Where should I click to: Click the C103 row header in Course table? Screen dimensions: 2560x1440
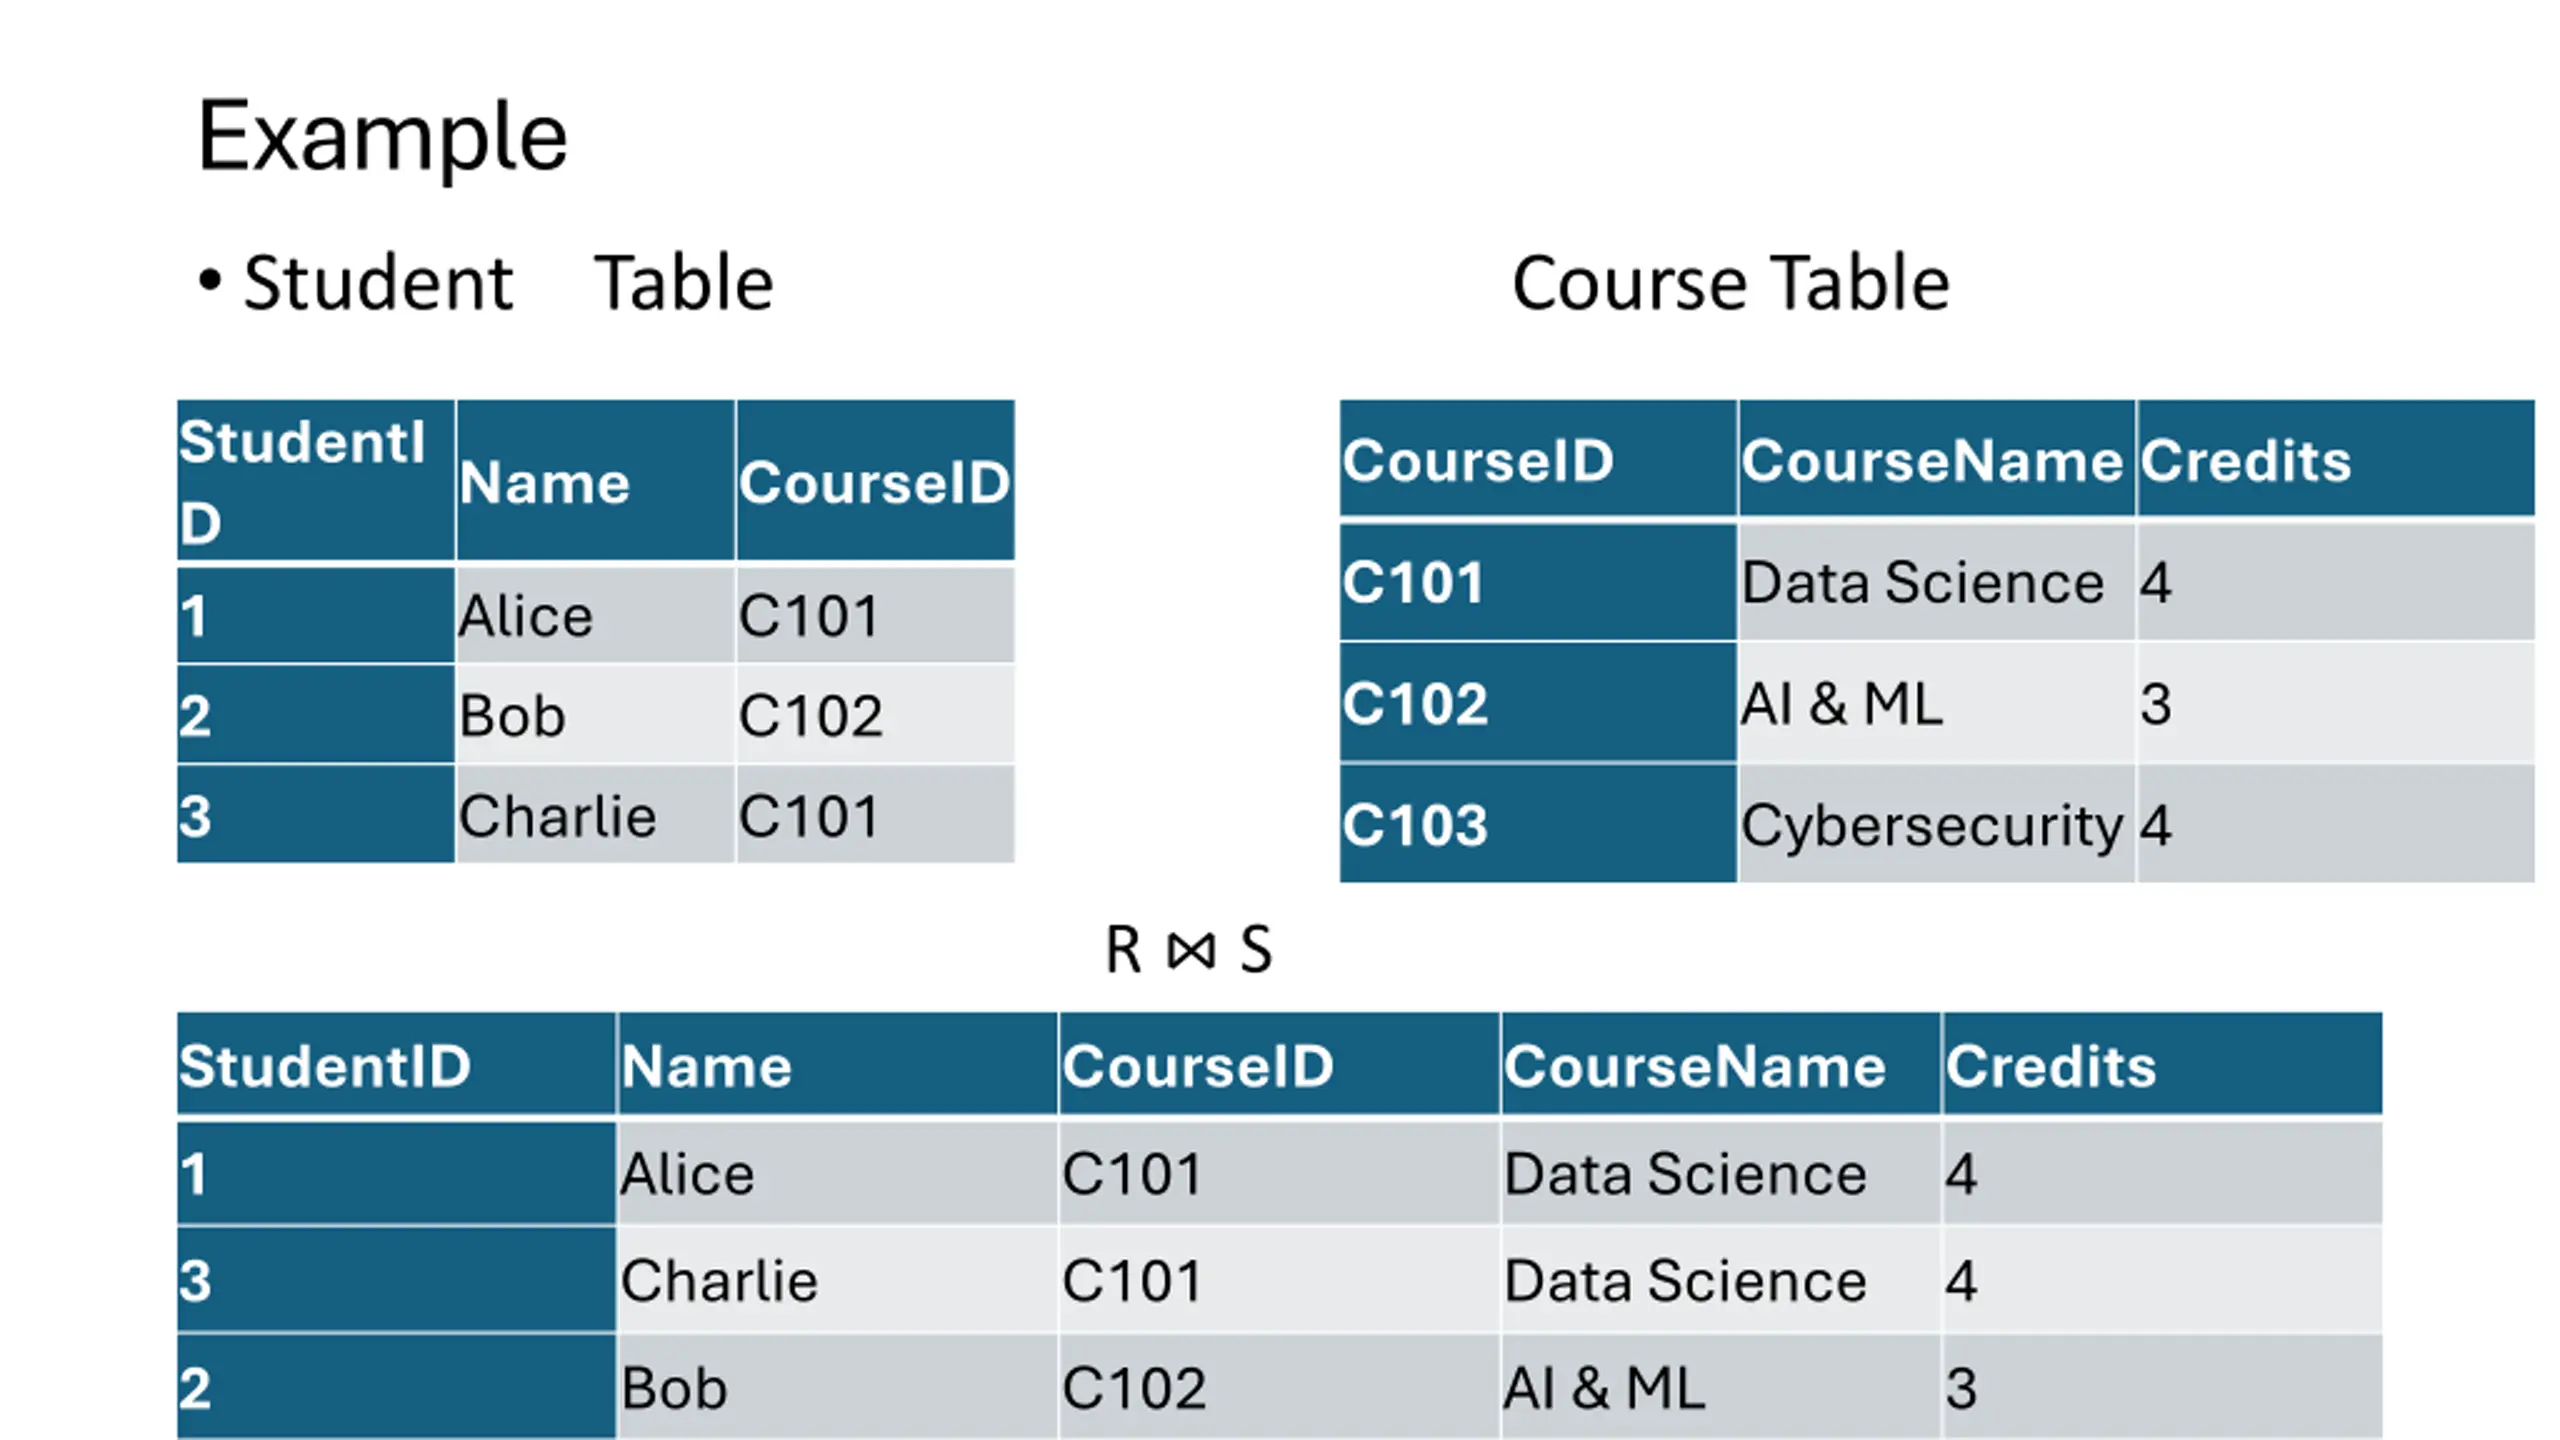tap(1537, 825)
